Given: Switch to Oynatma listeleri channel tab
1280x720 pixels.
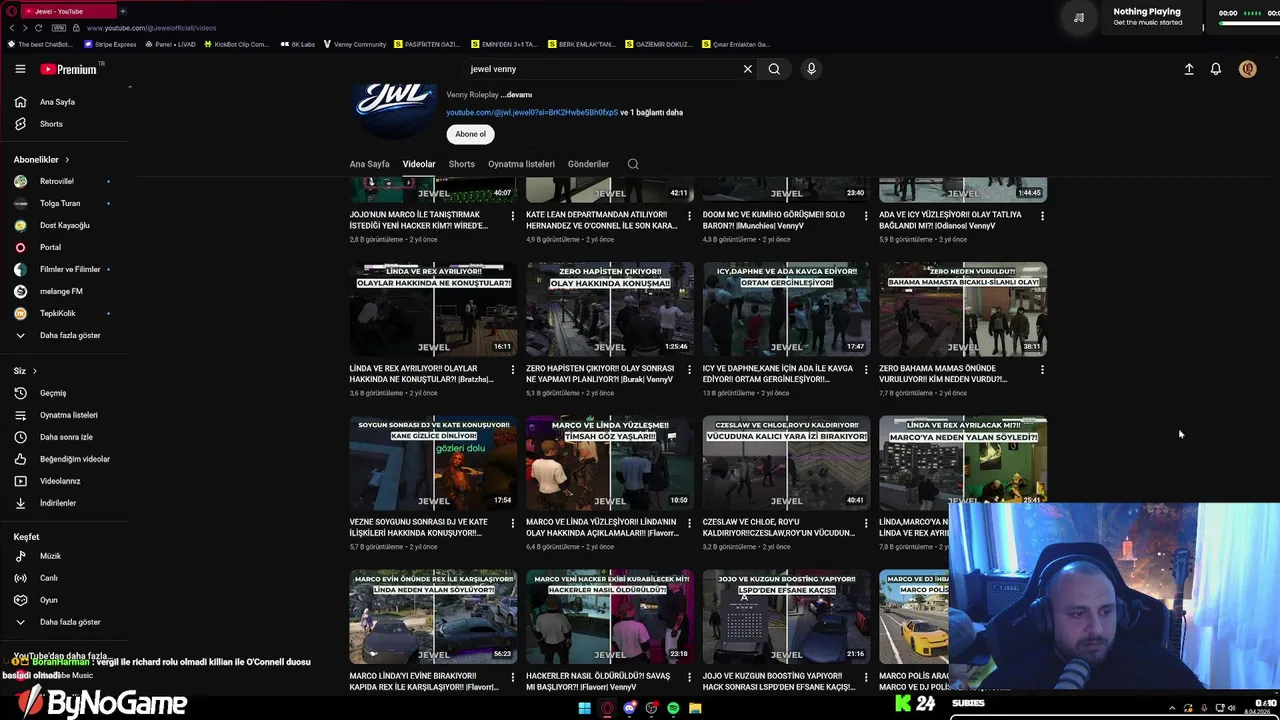Looking at the screenshot, I should (x=521, y=164).
